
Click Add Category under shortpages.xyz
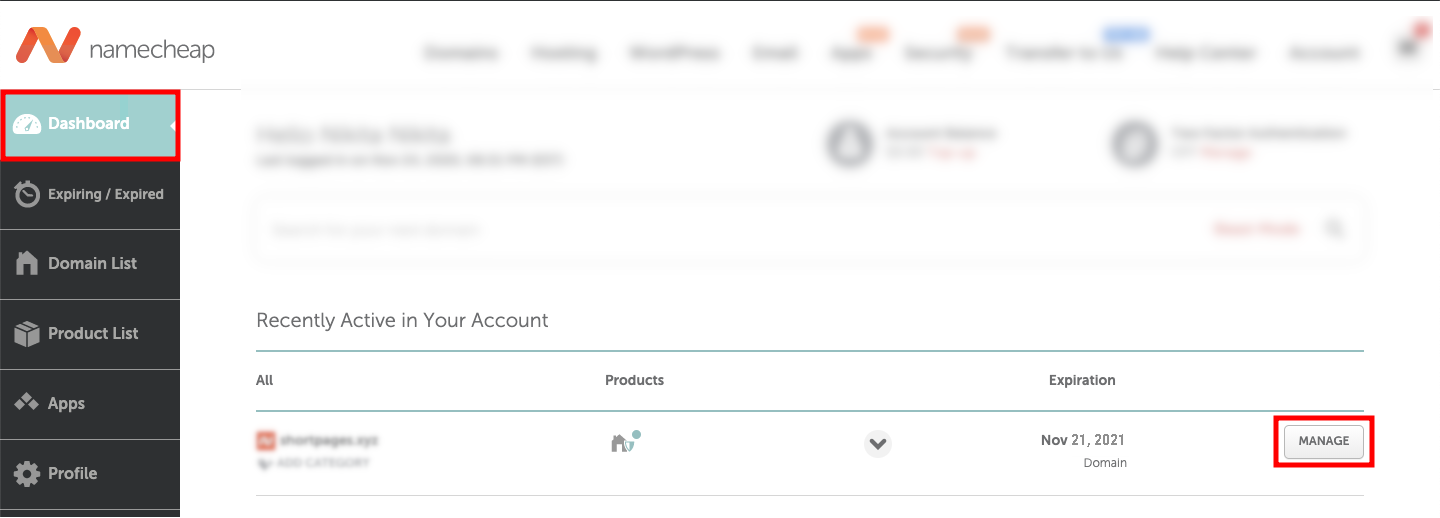click(318, 463)
